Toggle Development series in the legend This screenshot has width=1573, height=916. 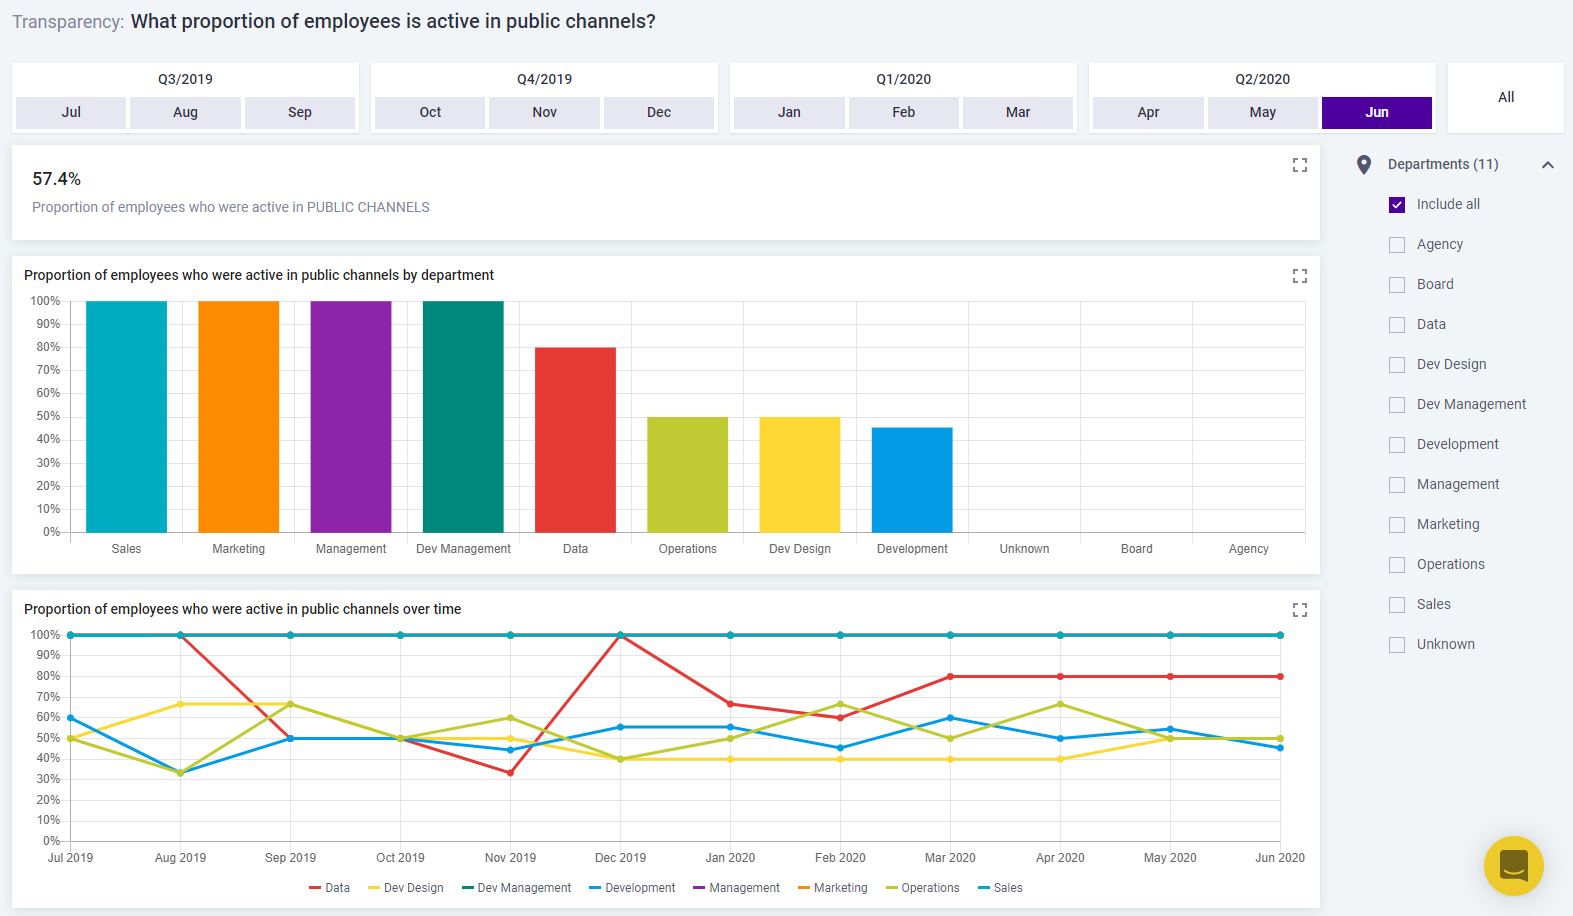(x=631, y=888)
